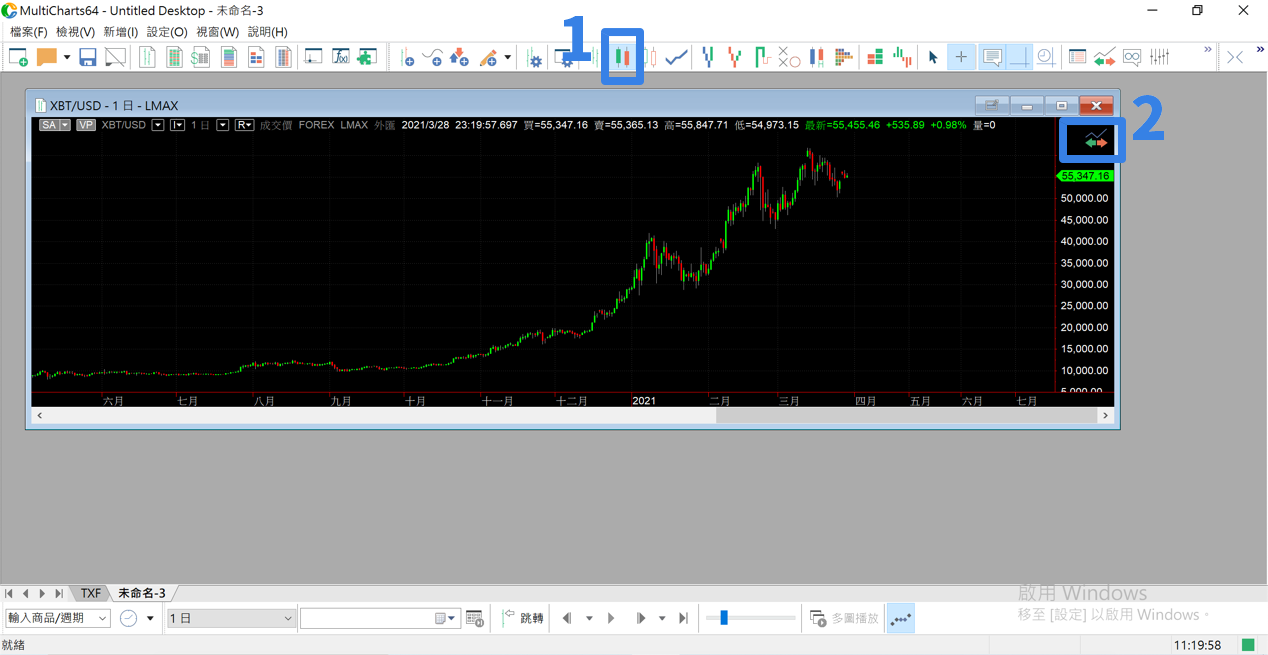This screenshot has width=1268, height=655.
Task: Step playback backward one bar
Action: pos(567,618)
